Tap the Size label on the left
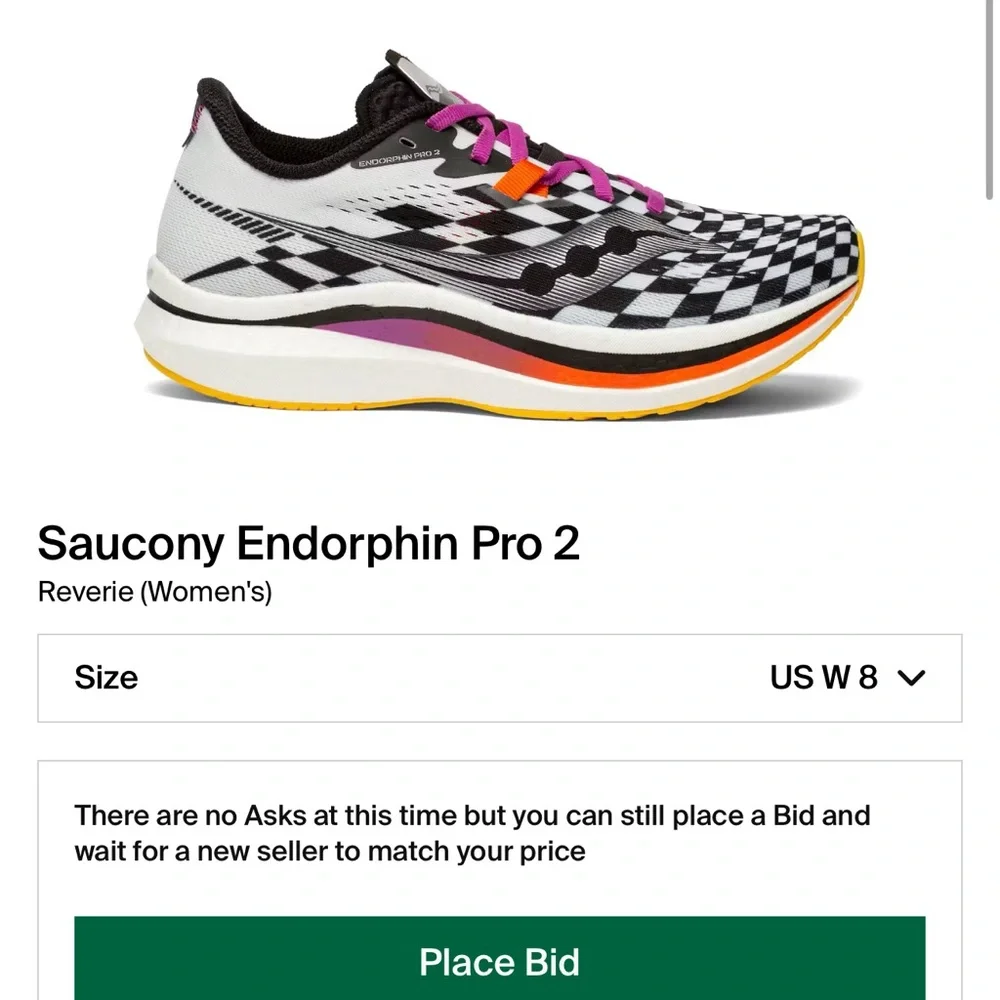 pos(106,679)
